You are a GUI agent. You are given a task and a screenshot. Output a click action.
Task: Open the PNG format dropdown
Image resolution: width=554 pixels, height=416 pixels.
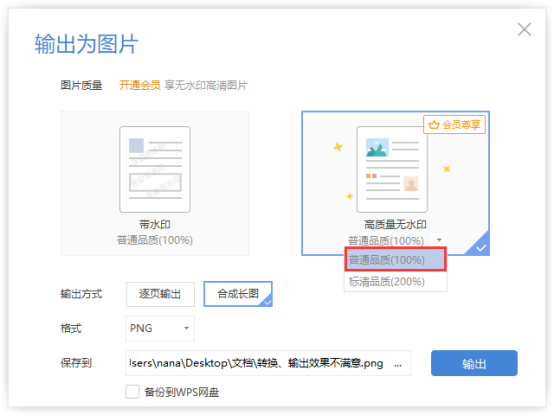(x=160, y=328)
